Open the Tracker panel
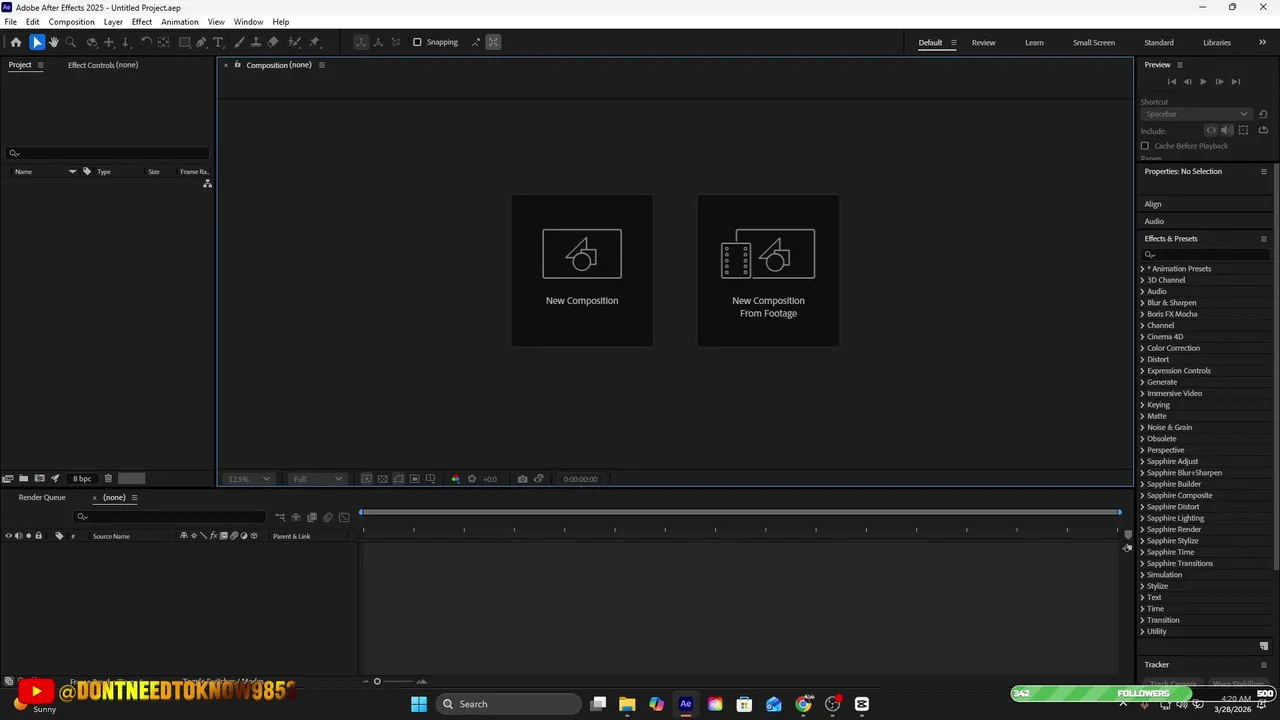This screenshot has height=720, width=1280. pyautogui.click(x=1157, y=664)
